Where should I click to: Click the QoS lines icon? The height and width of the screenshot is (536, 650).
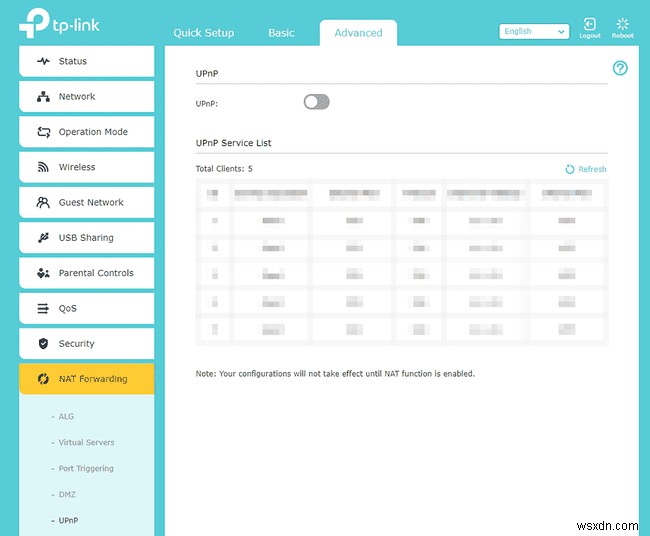pyautogui.click(x=43, y=308)
